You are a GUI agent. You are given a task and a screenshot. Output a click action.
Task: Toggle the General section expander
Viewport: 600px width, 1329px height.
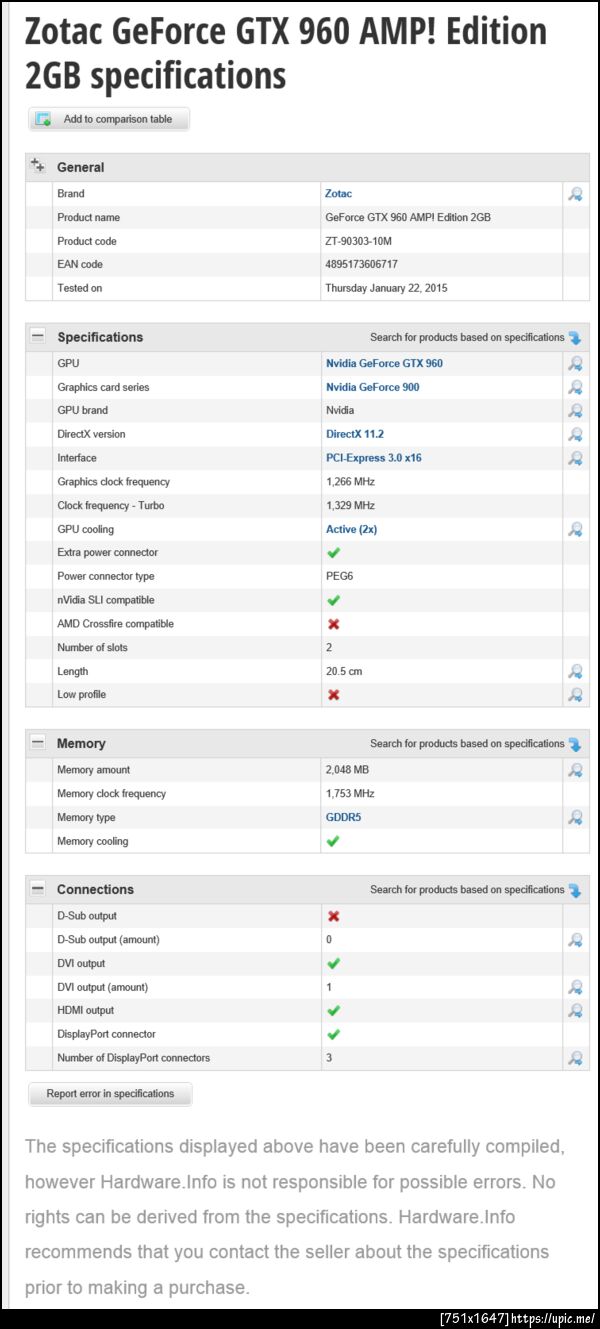pyautogui.click(x=38, y=166)
